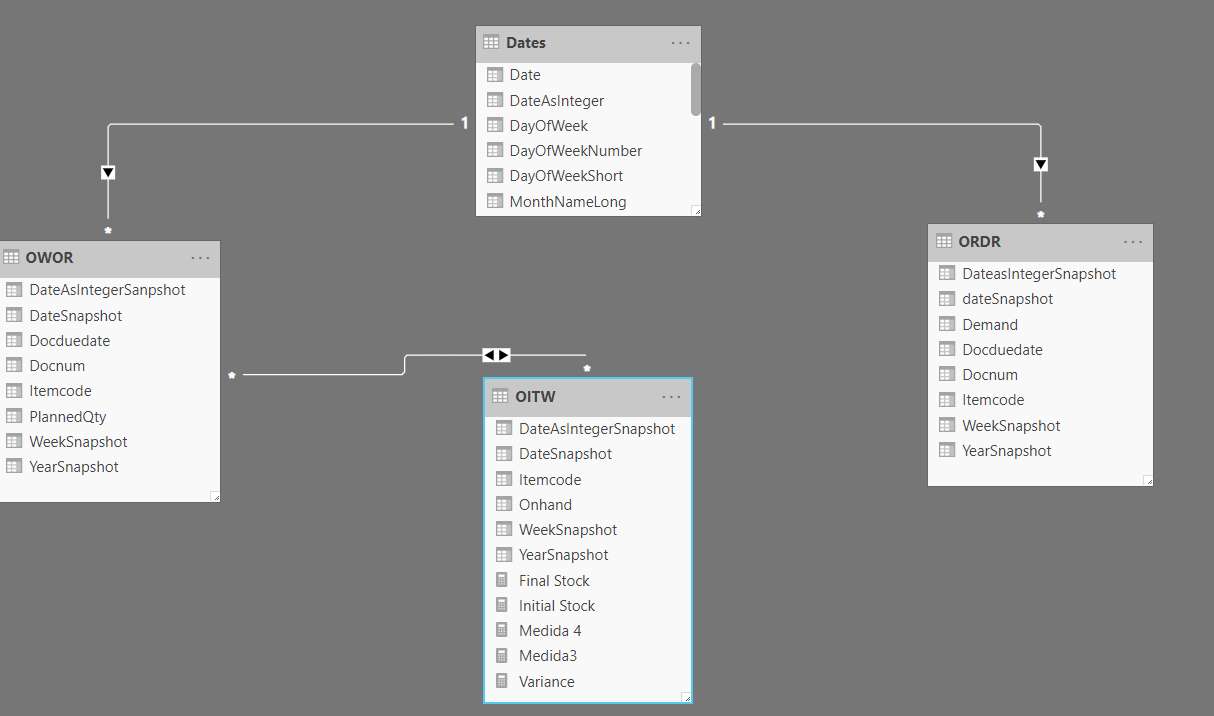Select Itemcode field in ORDR

[x=1040, y=400]
